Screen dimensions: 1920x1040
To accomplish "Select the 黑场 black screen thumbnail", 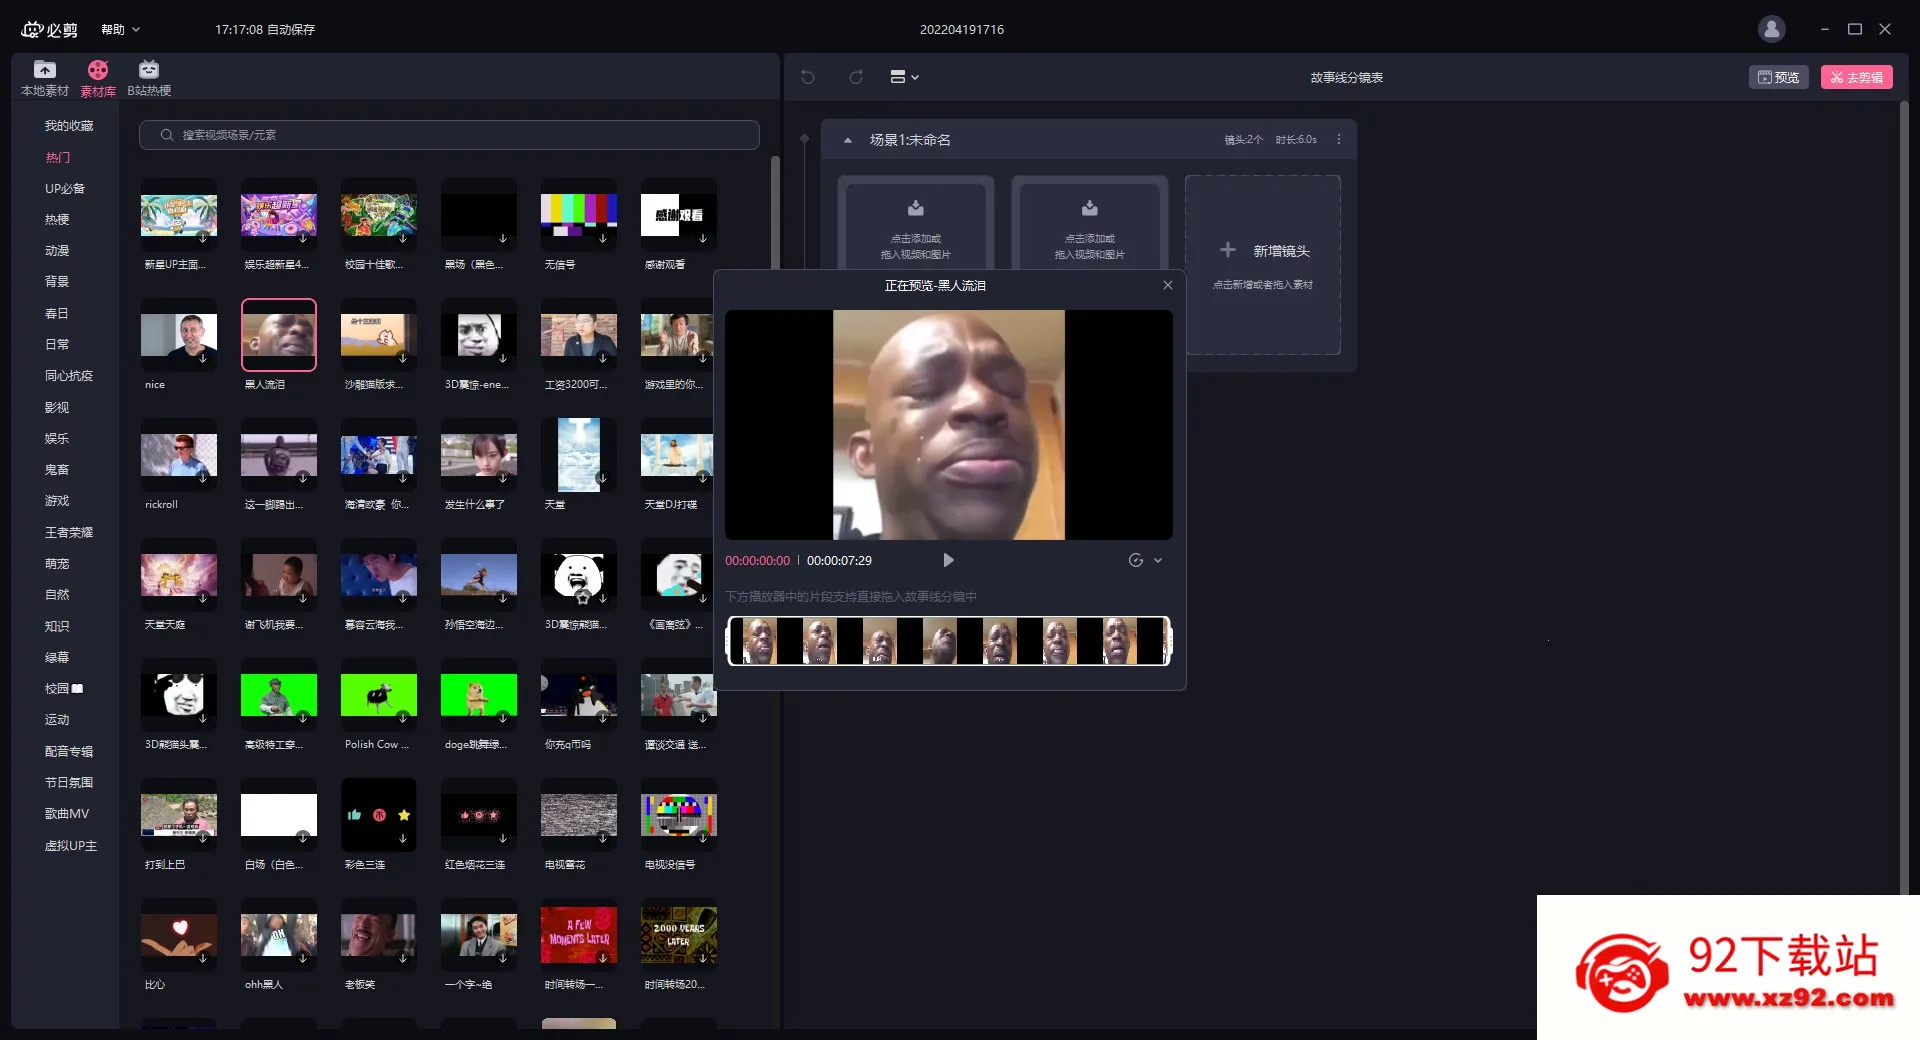I will pyautogui.click(x=479, y=215).
